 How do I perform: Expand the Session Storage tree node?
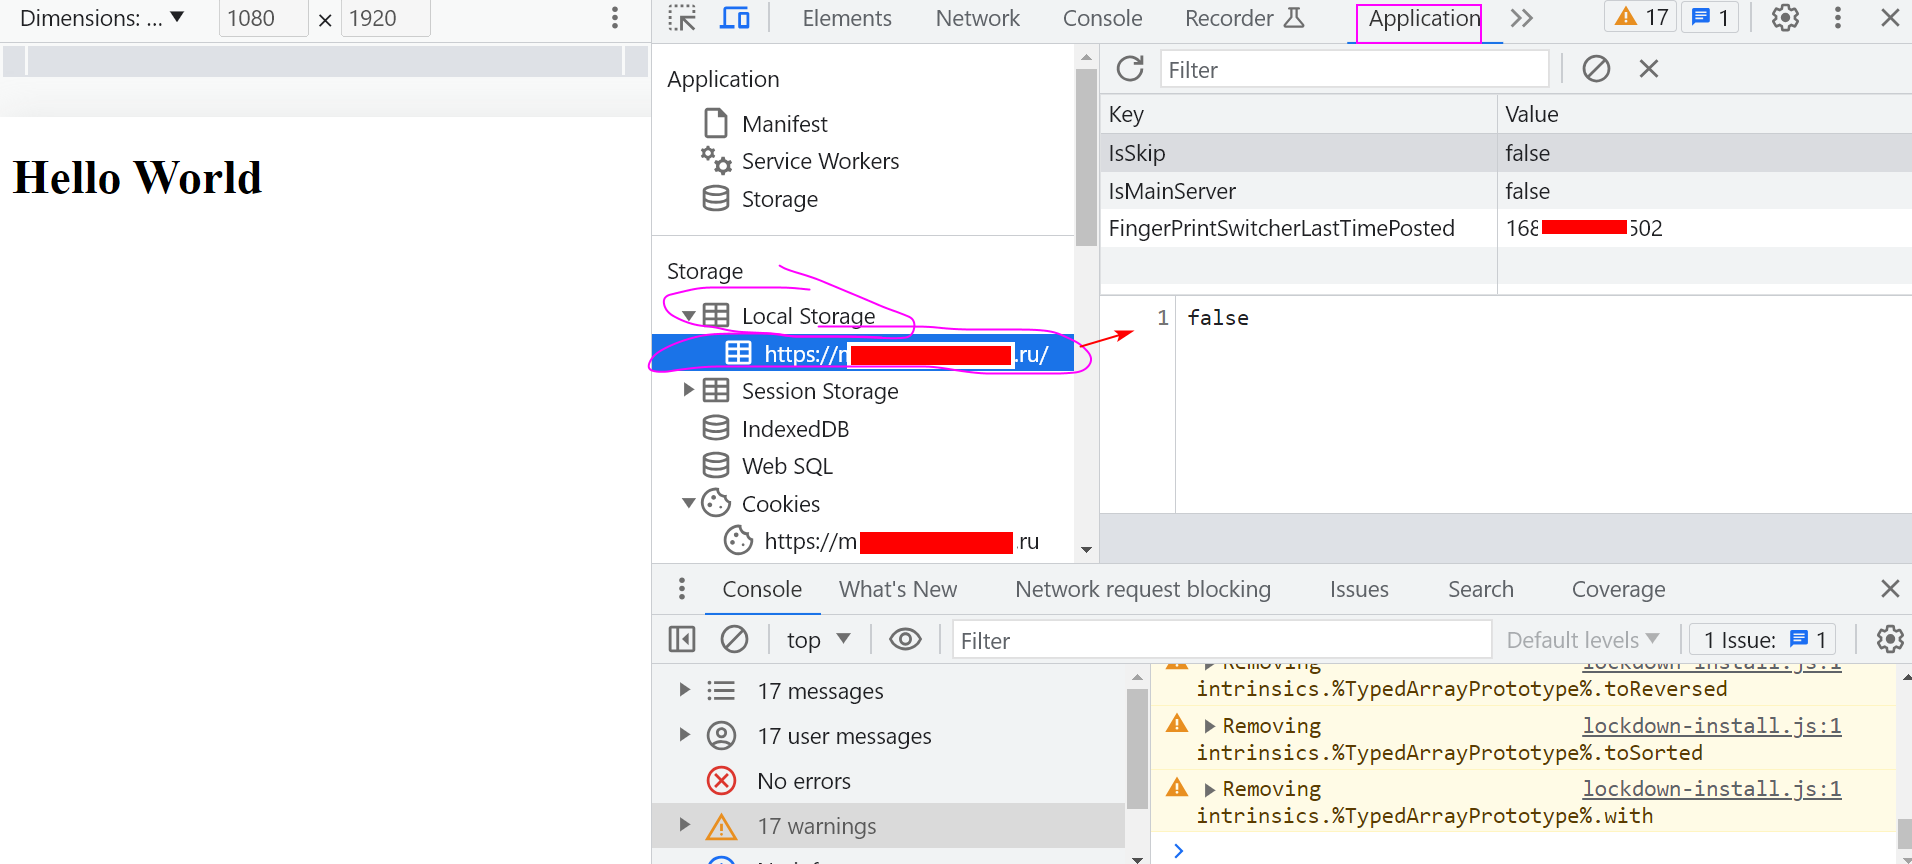688,390
